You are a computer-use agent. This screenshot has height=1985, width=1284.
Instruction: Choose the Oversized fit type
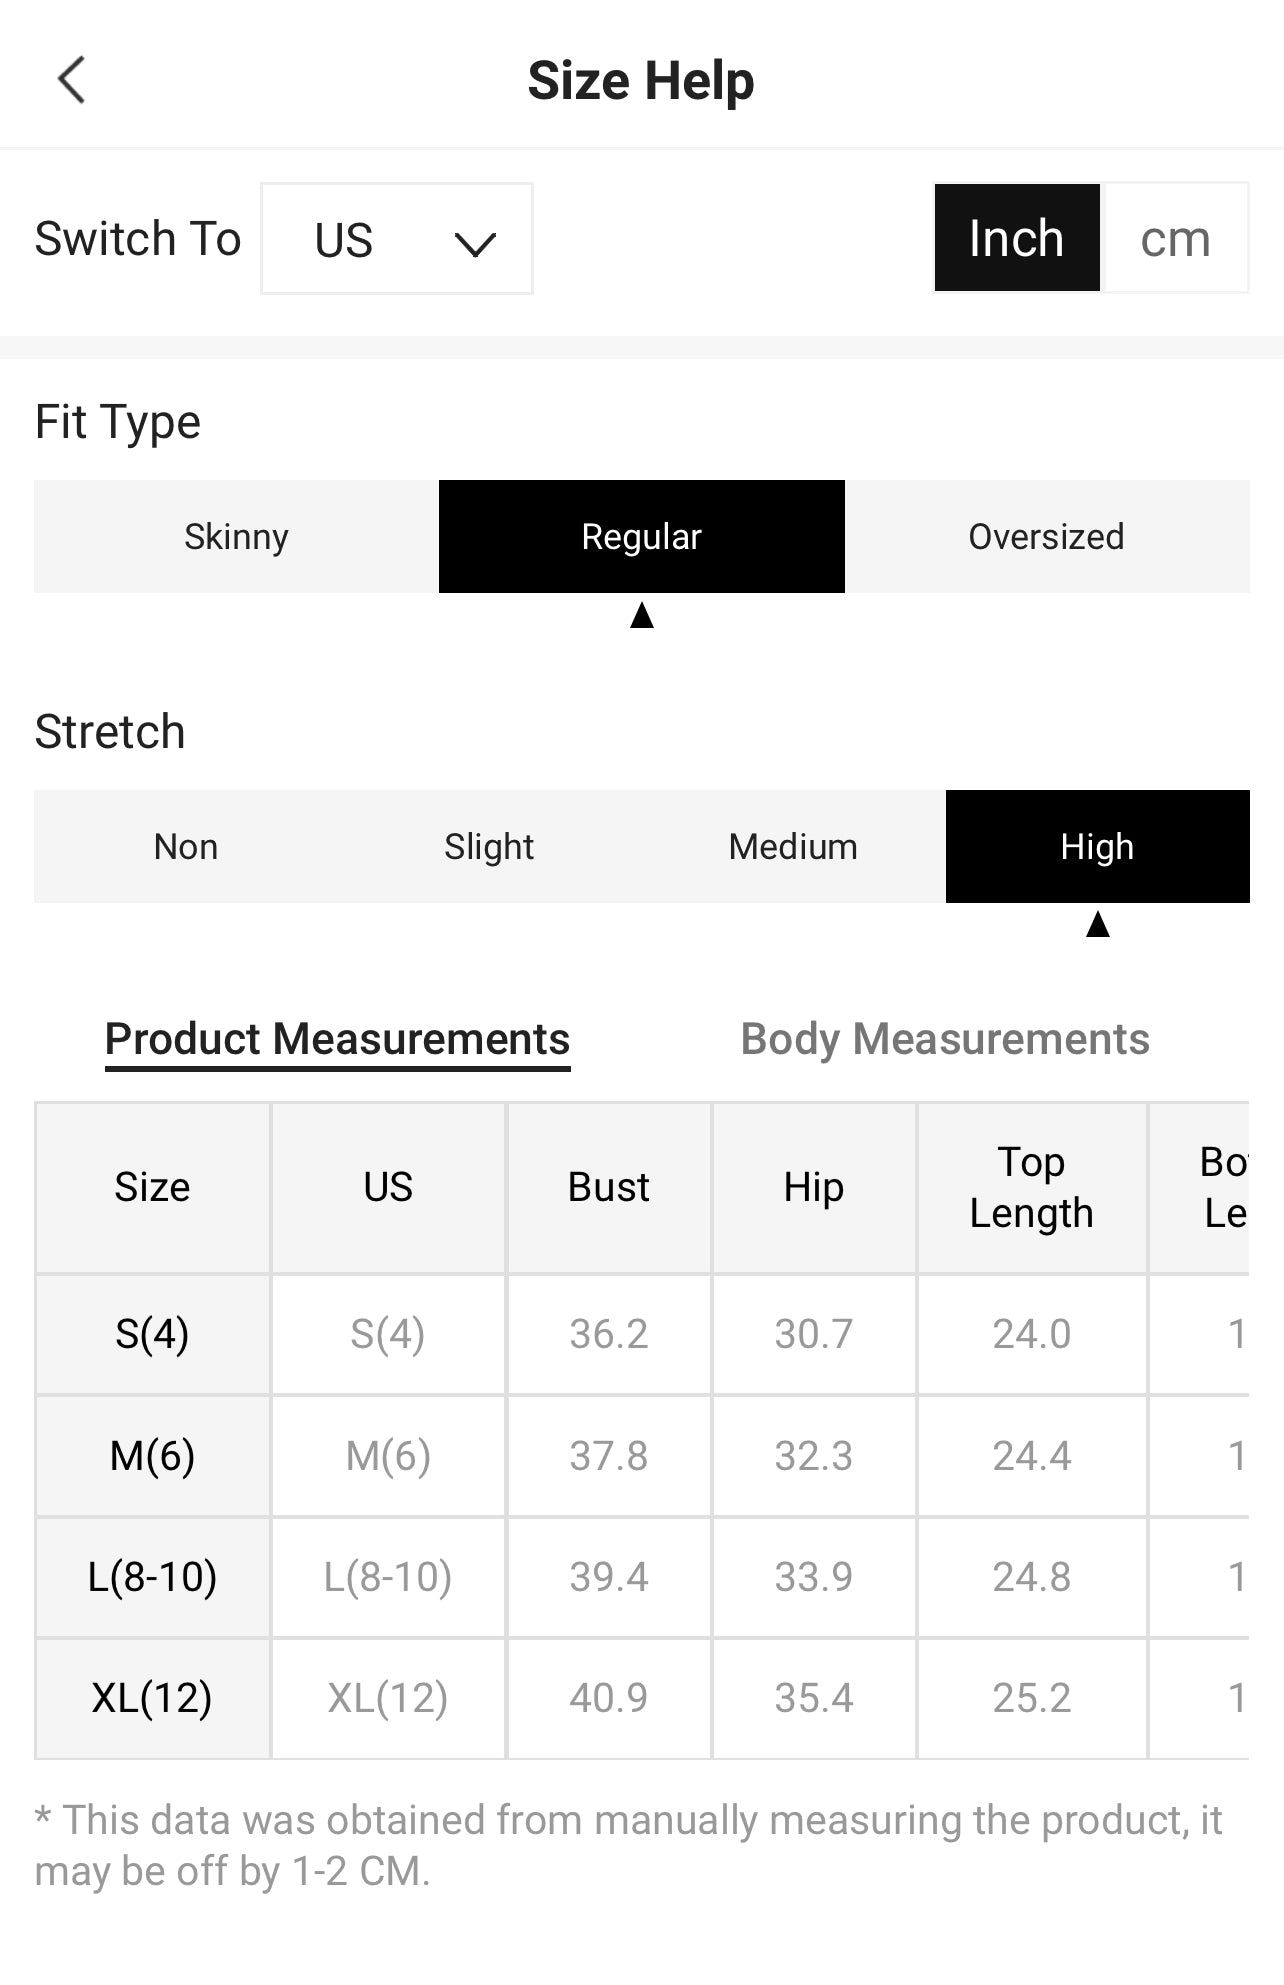pos(1046,537)
